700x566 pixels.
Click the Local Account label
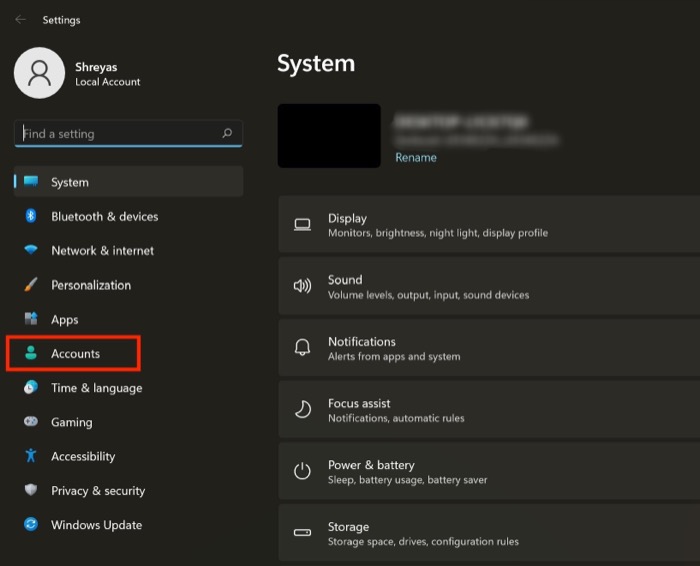coord(108,82)
